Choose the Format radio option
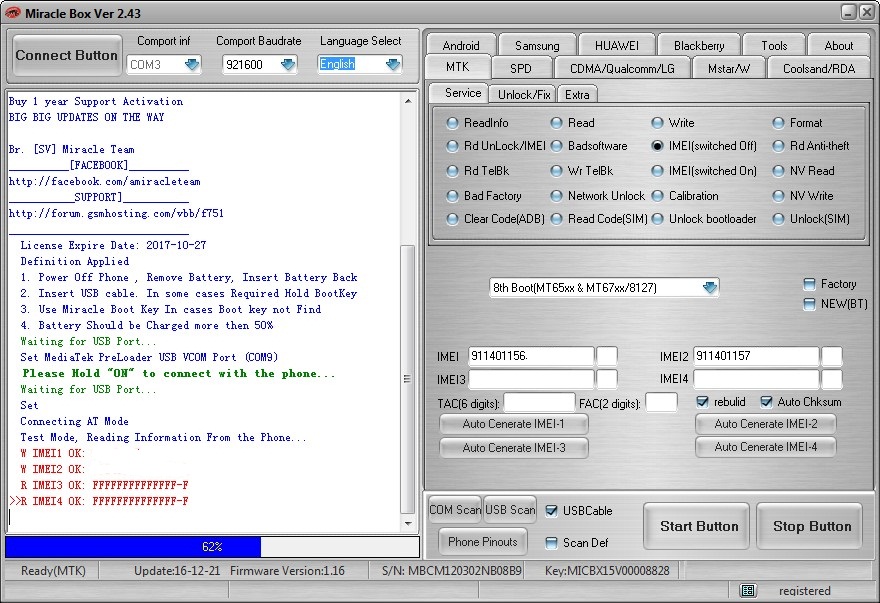This screenshot has width=880, height=603. (778, 123)
